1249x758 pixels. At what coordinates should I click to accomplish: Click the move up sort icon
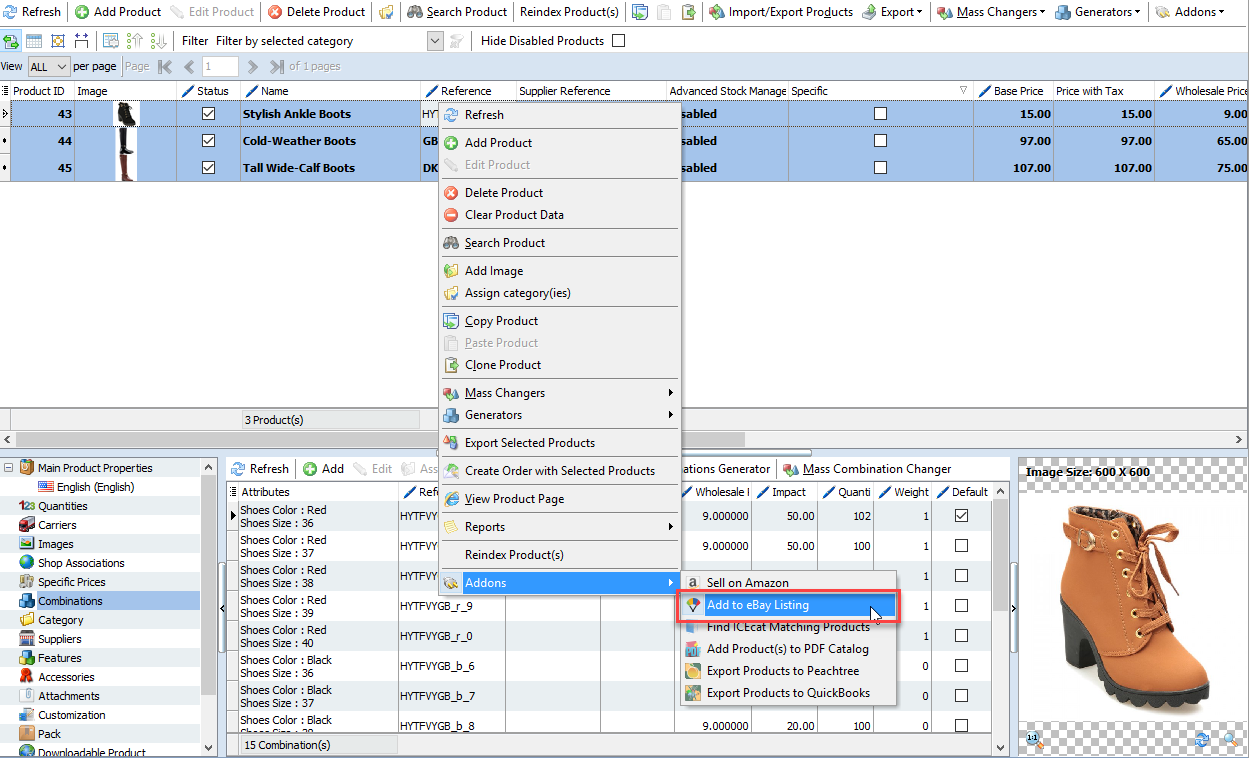tap(135, 41)
